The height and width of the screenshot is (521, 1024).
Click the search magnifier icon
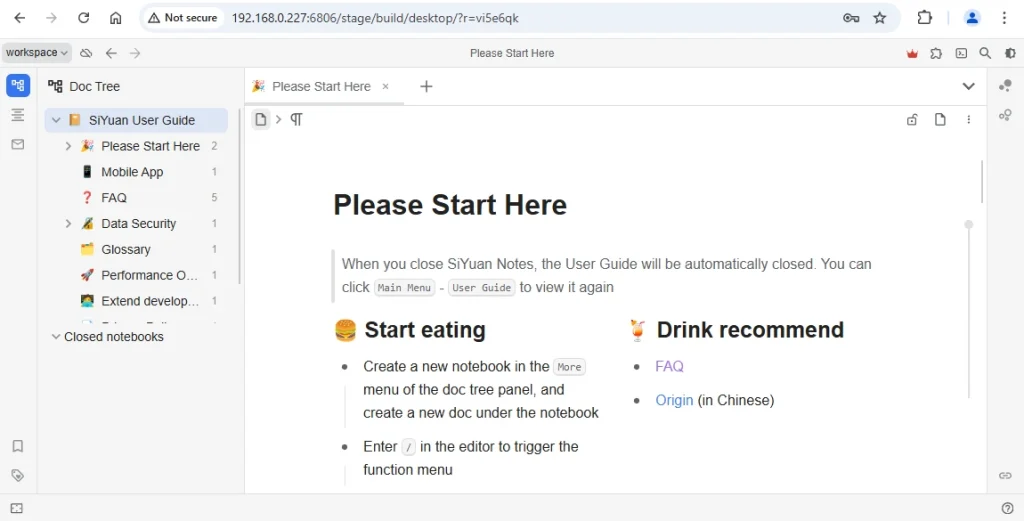[x=985, y=53]
